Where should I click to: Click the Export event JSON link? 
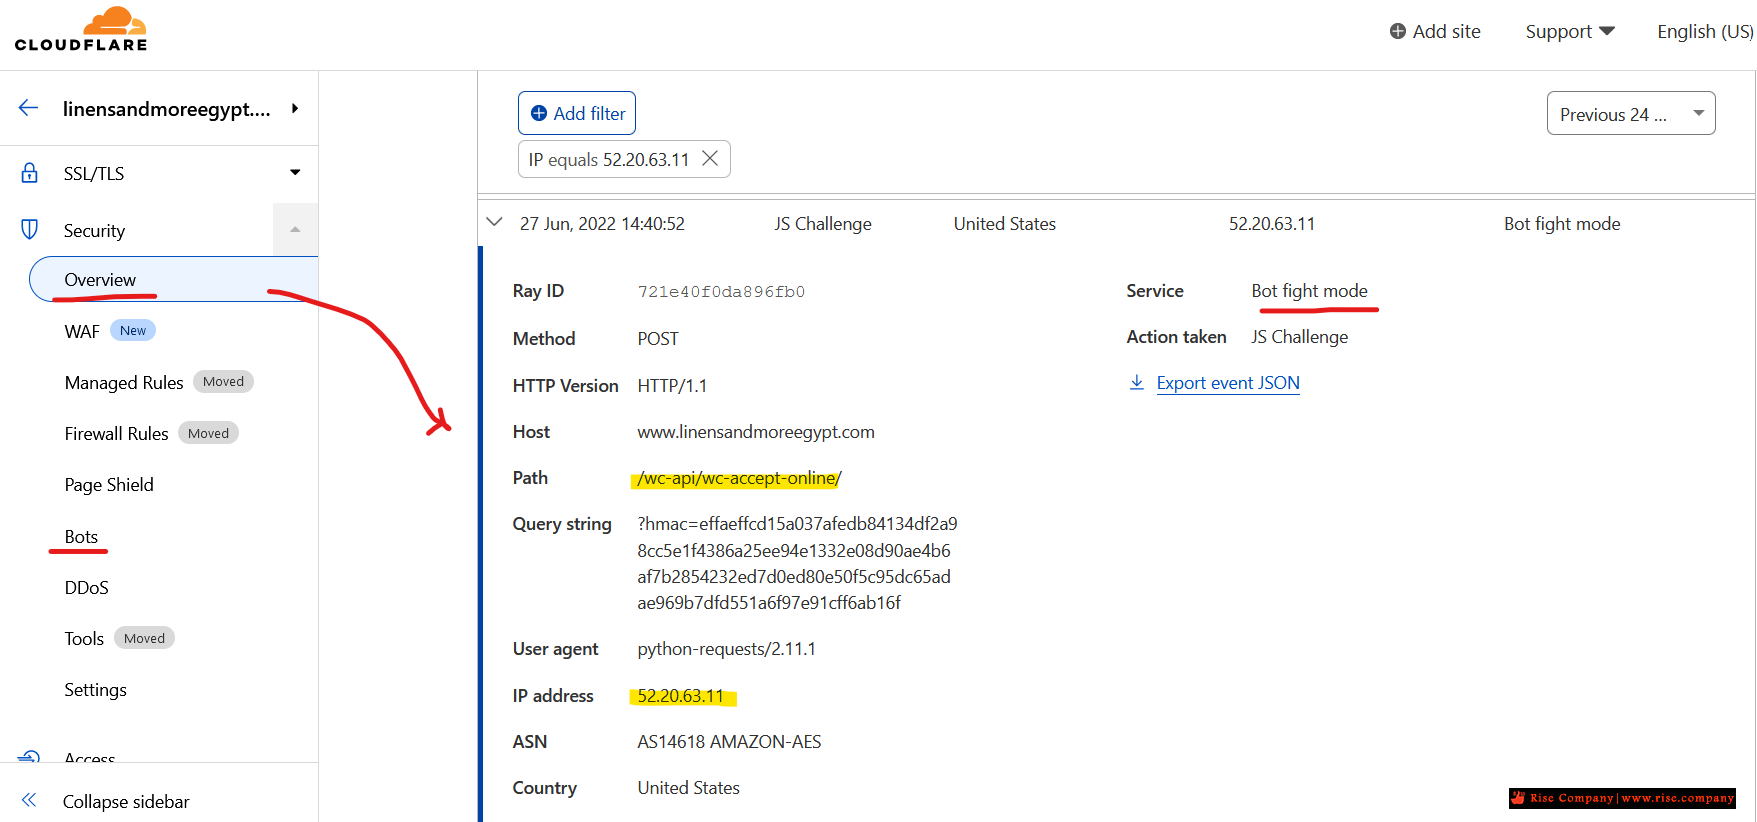coord(1228,383)
